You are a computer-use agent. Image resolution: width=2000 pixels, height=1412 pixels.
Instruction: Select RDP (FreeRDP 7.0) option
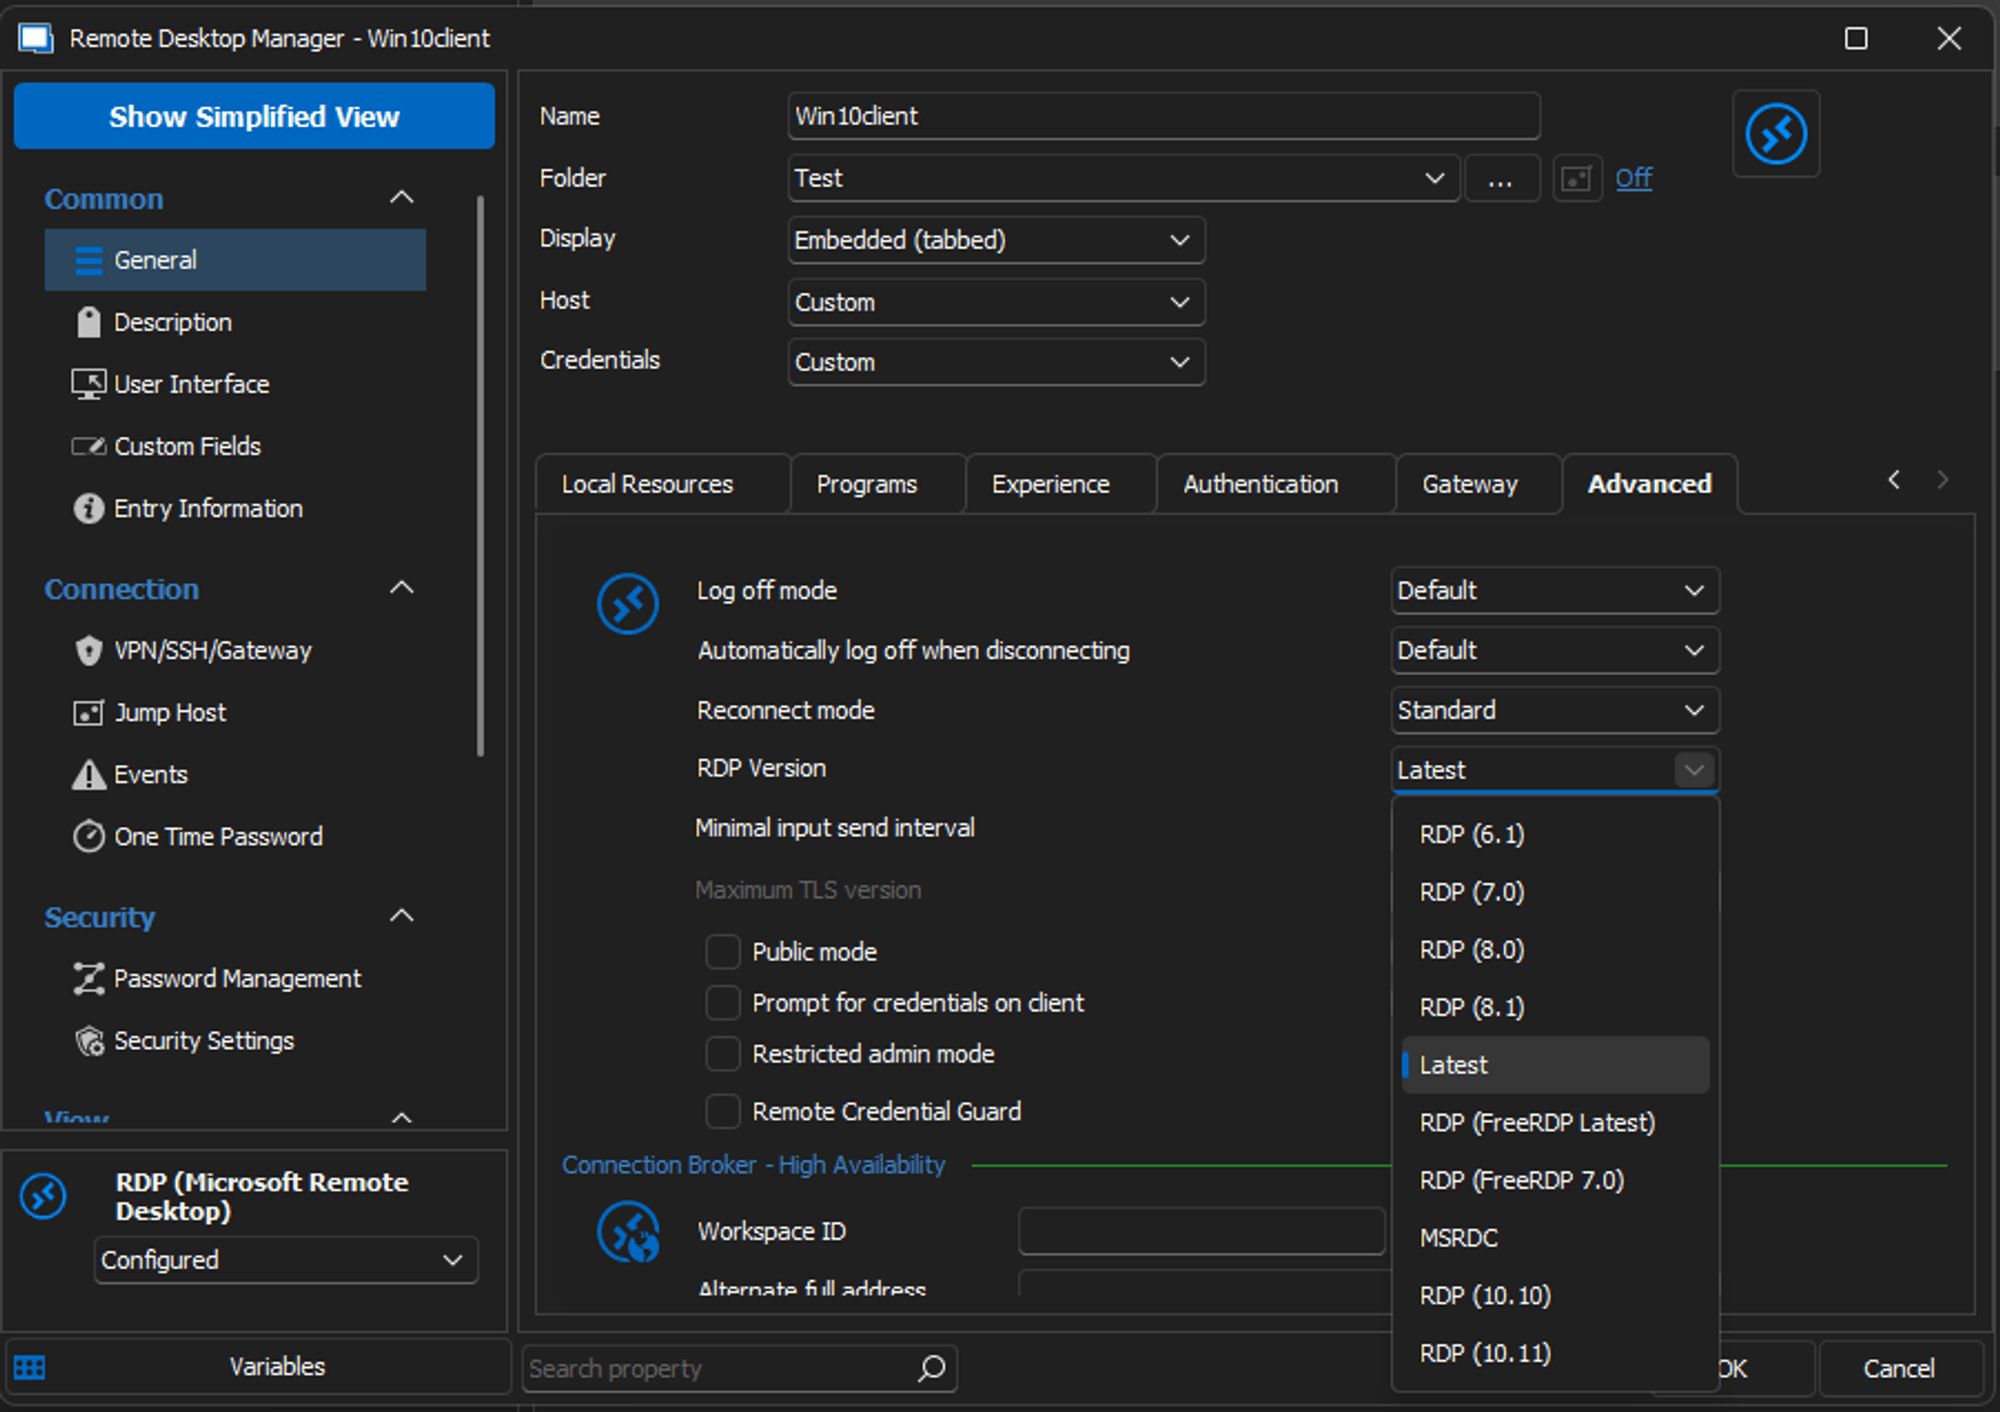(1555, 1180)
